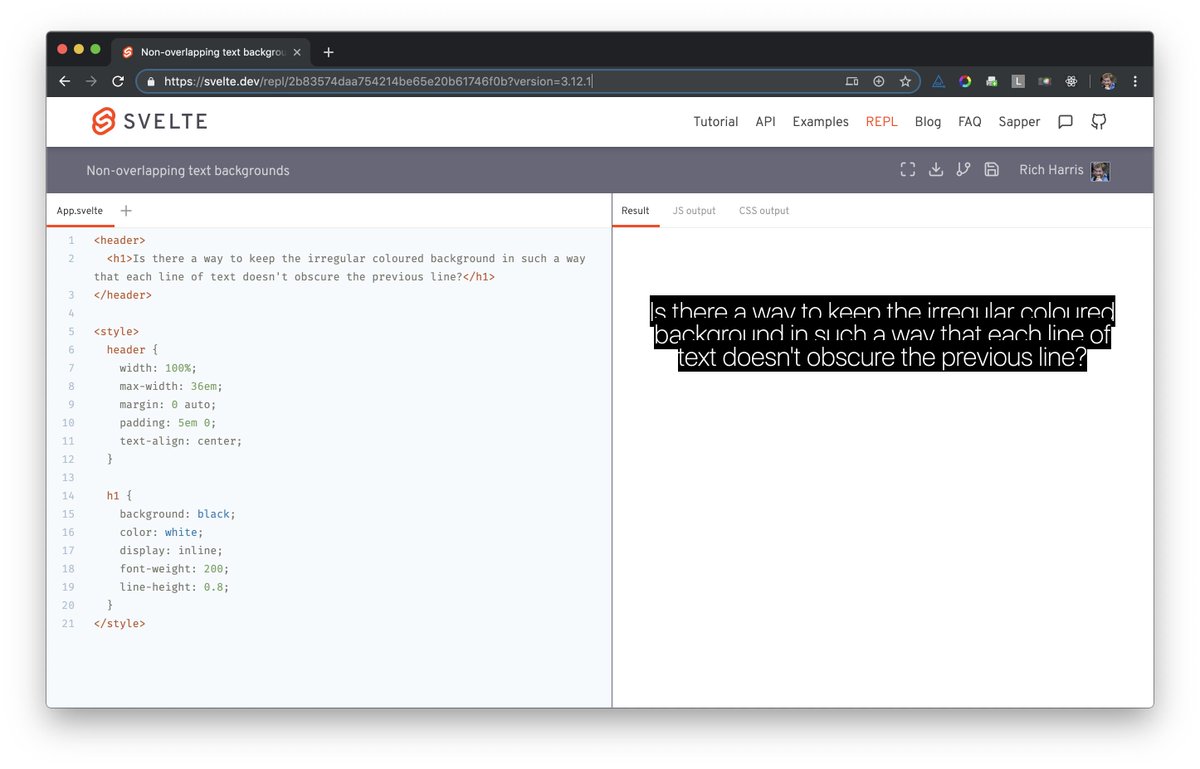Image resolution: width=1200 pixels, height=769 pixels.
Task: Open the GitHub icon in site navigation
Action: 1098,122
